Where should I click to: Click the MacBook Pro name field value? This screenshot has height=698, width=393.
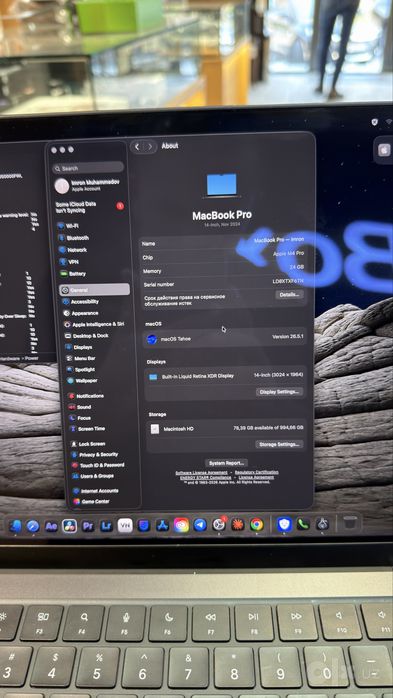(279, 239)
